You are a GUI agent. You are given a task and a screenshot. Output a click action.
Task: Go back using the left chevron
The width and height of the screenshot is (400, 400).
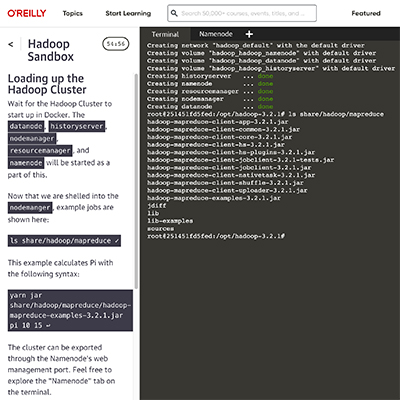coord(11,44)
